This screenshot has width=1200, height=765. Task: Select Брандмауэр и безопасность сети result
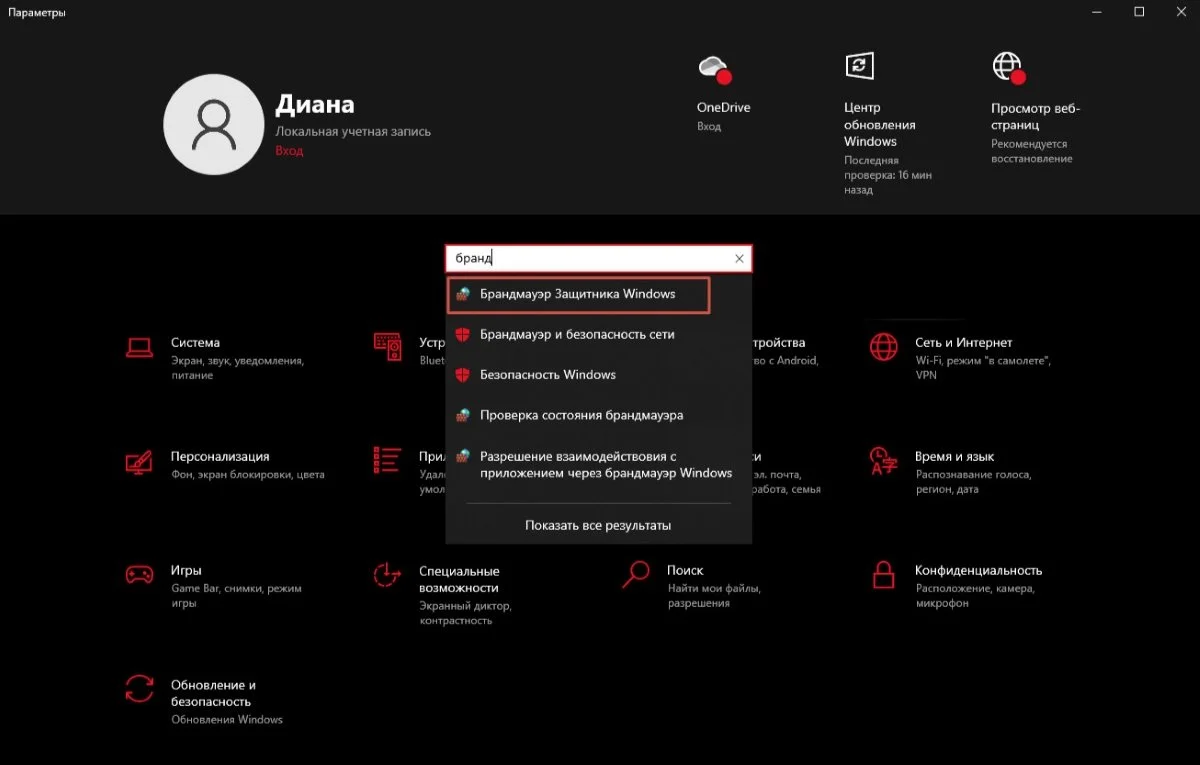point(598,335)
